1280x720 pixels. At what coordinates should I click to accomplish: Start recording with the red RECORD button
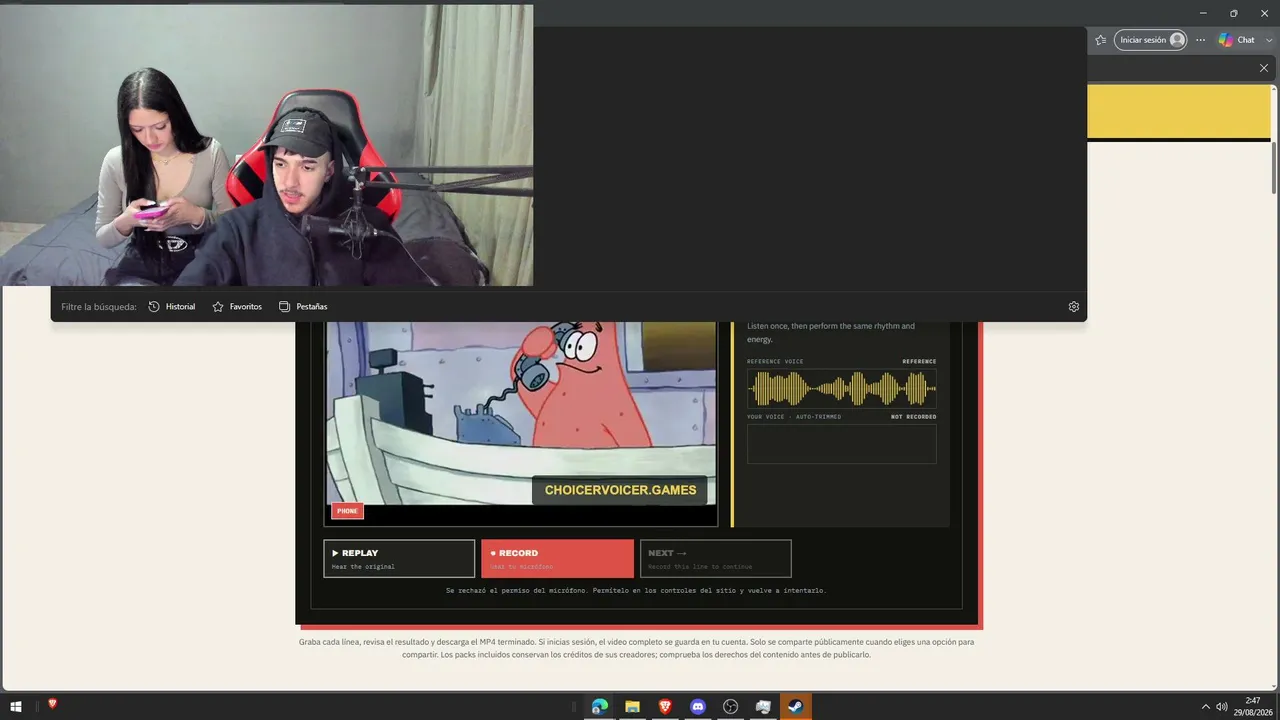557,559
